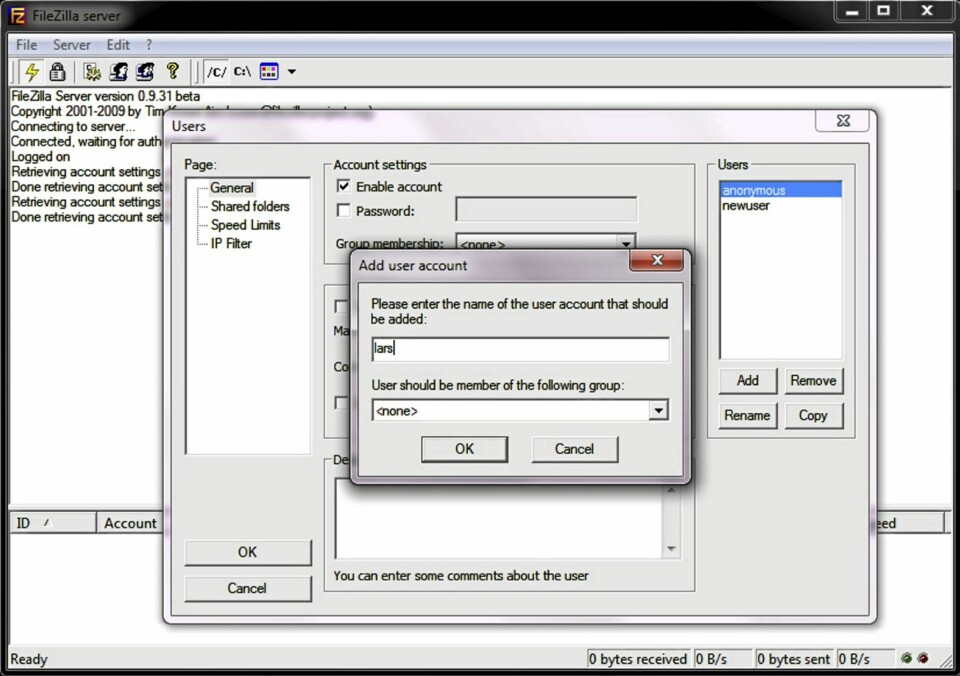Select the C:\ path display toolbar icon
960x676 pixels.
pos(242,71)
